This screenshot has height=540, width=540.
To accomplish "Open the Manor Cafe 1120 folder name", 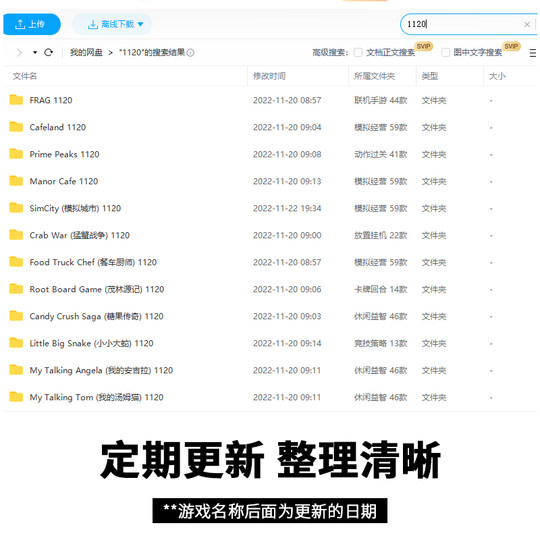I will [64, 181].
